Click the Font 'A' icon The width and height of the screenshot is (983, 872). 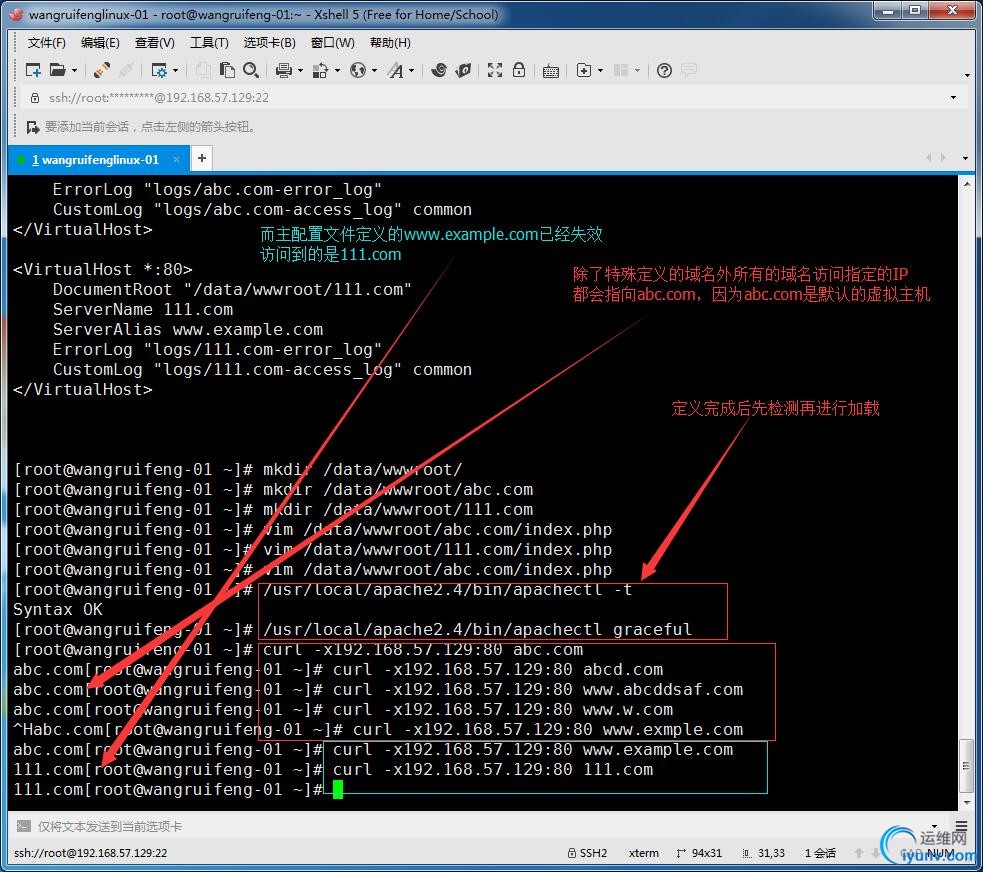(396, 70)
